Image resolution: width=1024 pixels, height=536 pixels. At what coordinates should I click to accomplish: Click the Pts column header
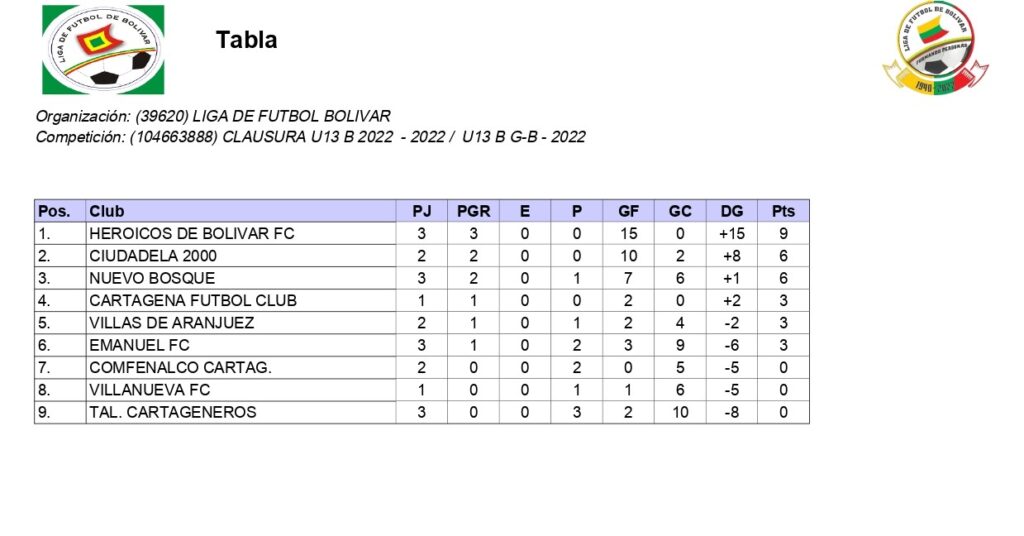point(783,211)
